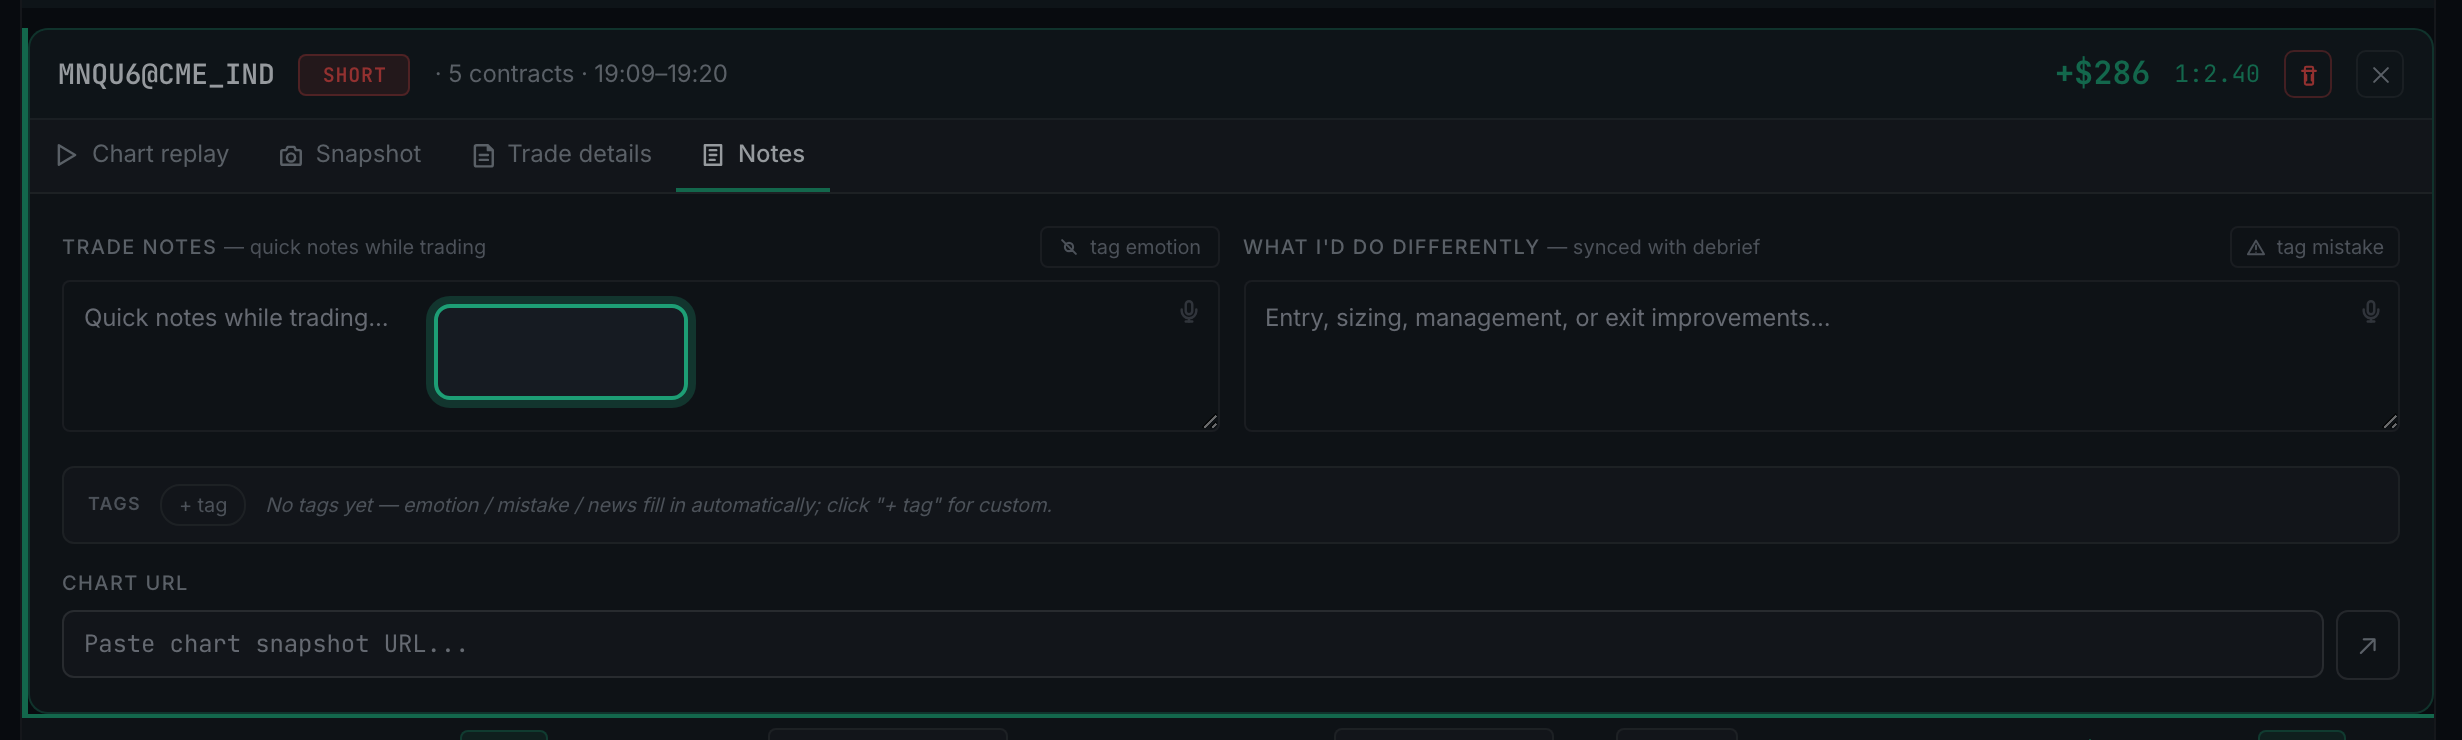Click the Quick notes while trading textarea
The width and height of the screenshot is (2462, 740).
(640, 356)
